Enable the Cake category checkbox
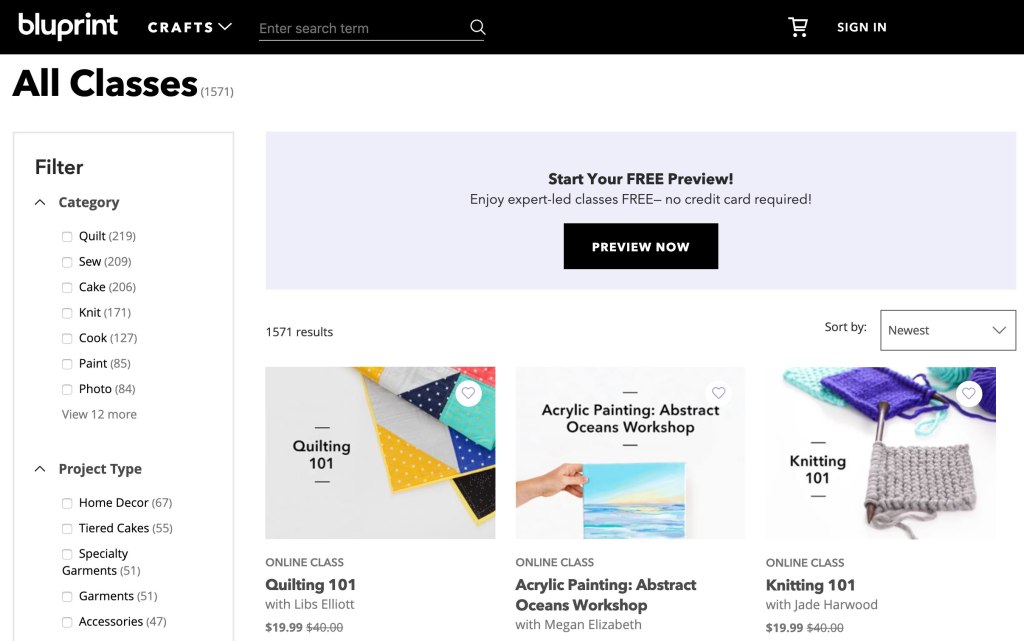1024x641 pixels. point(67,288)
